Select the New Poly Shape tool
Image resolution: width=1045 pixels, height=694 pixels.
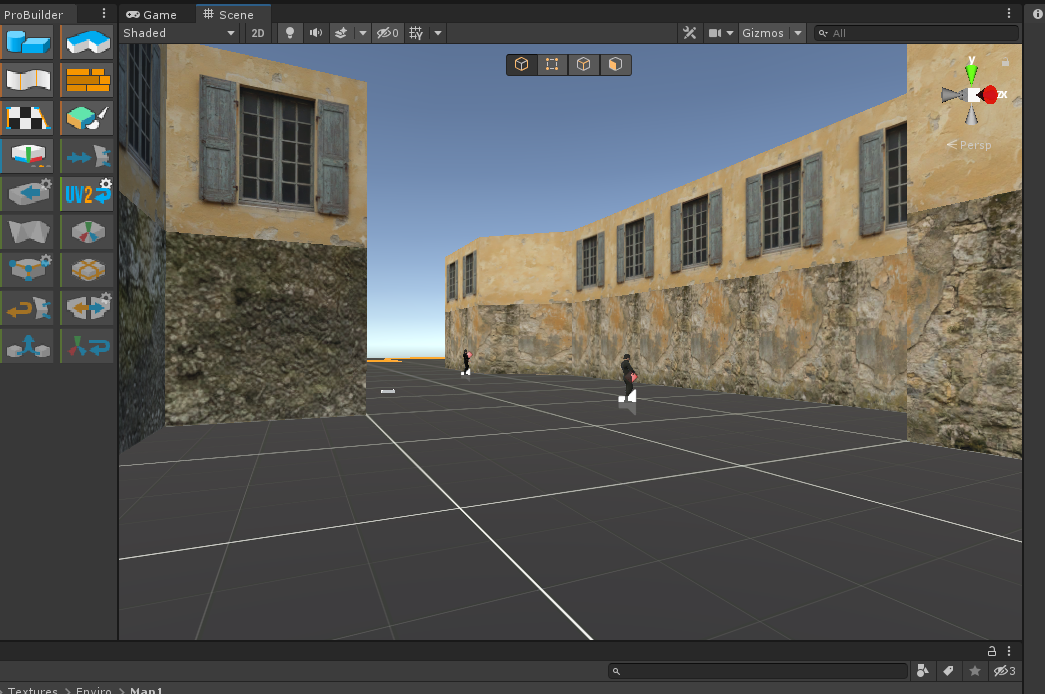point(87,42)
